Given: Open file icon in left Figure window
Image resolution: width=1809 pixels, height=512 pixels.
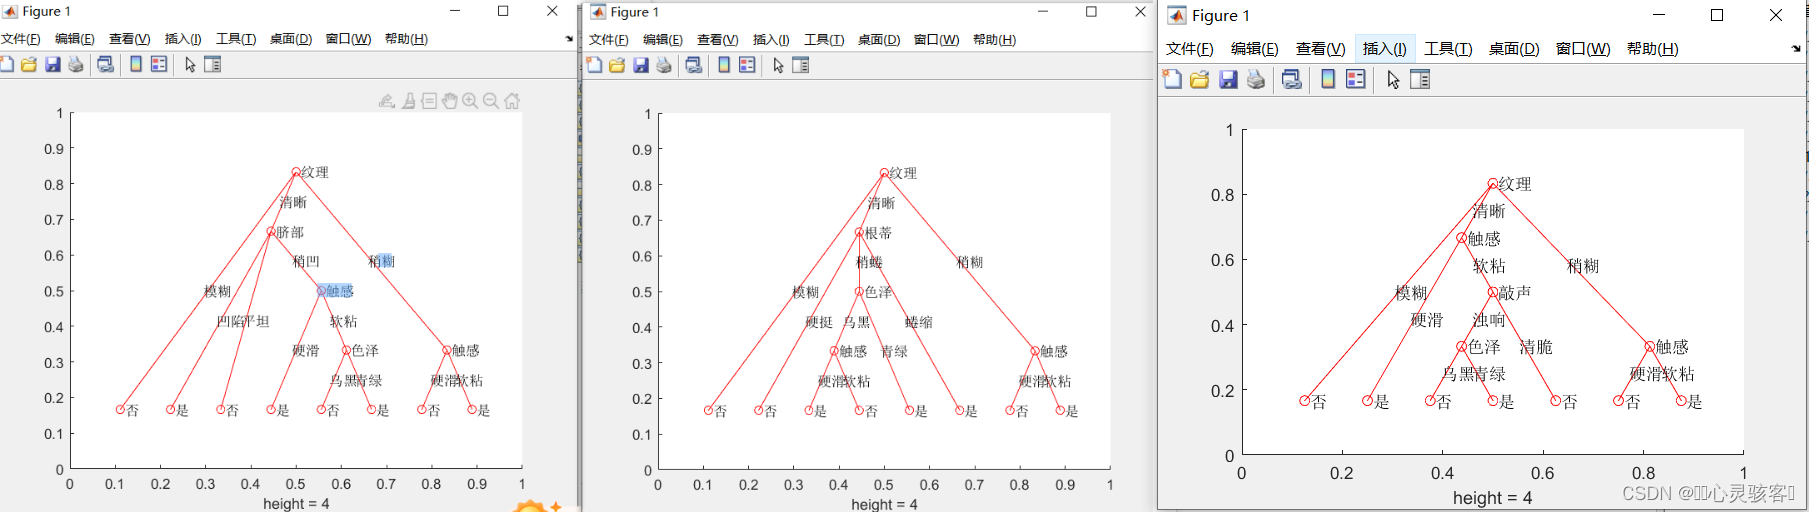Looking at the screenshot, I should point(29,64).
